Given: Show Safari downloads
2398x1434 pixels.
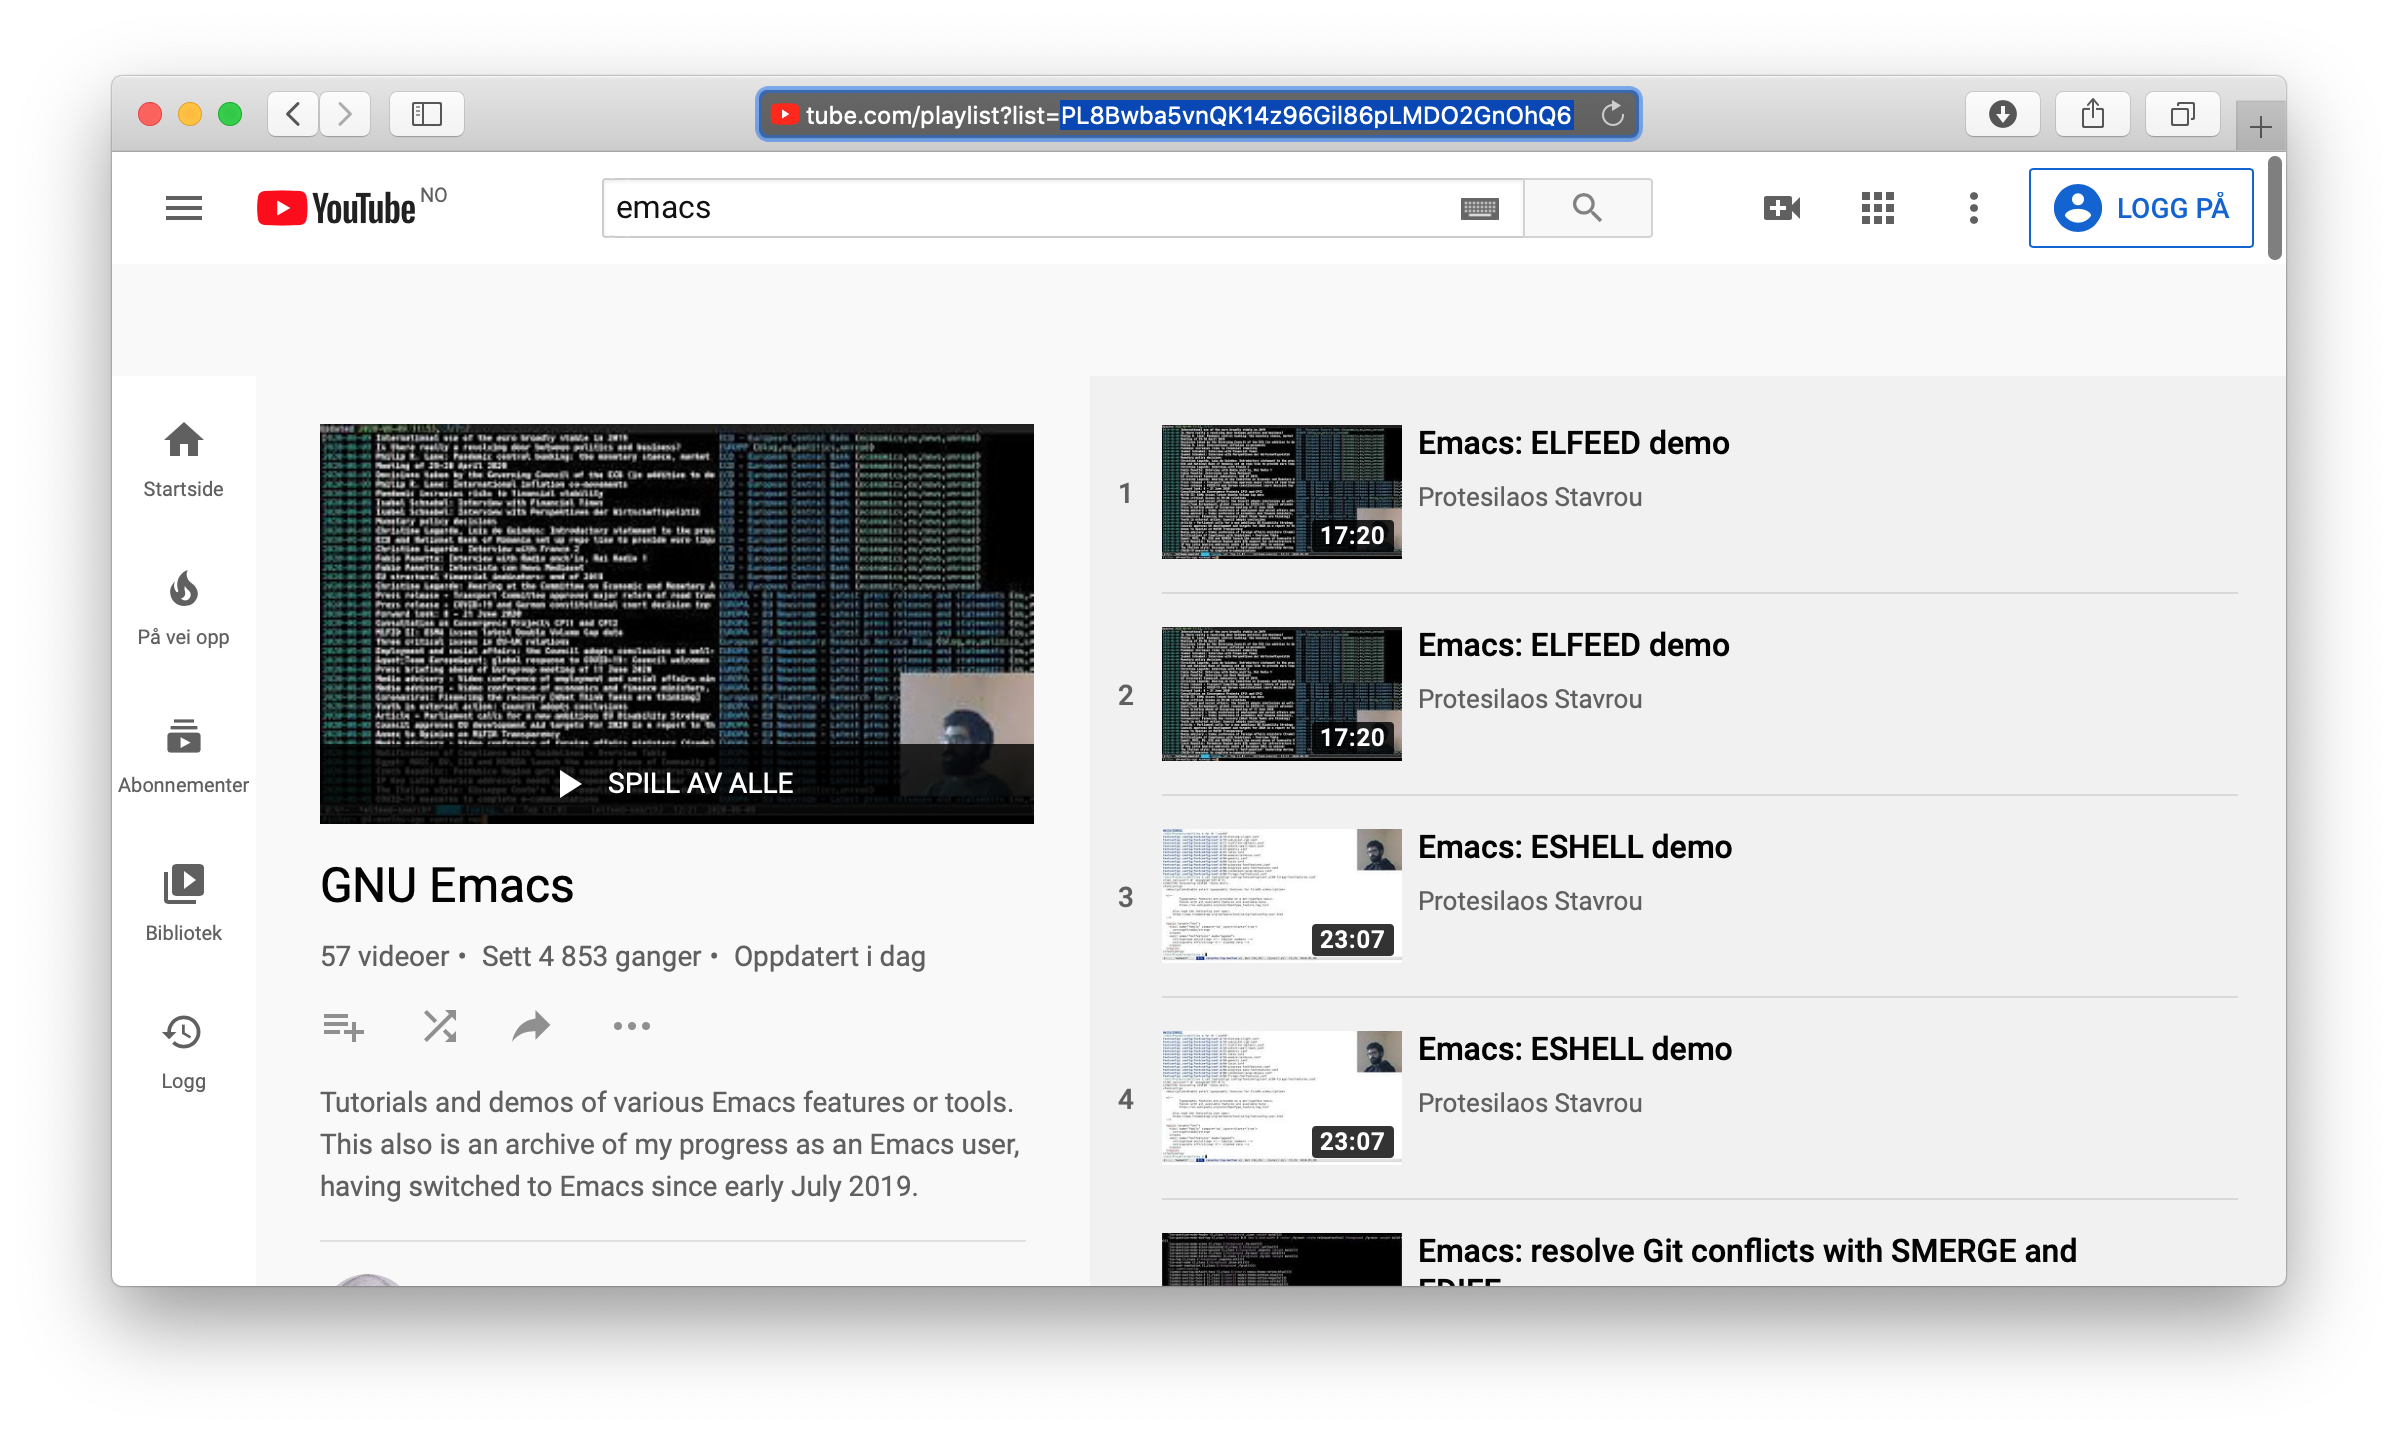Looking at the screenshot, I should 2002,114.
